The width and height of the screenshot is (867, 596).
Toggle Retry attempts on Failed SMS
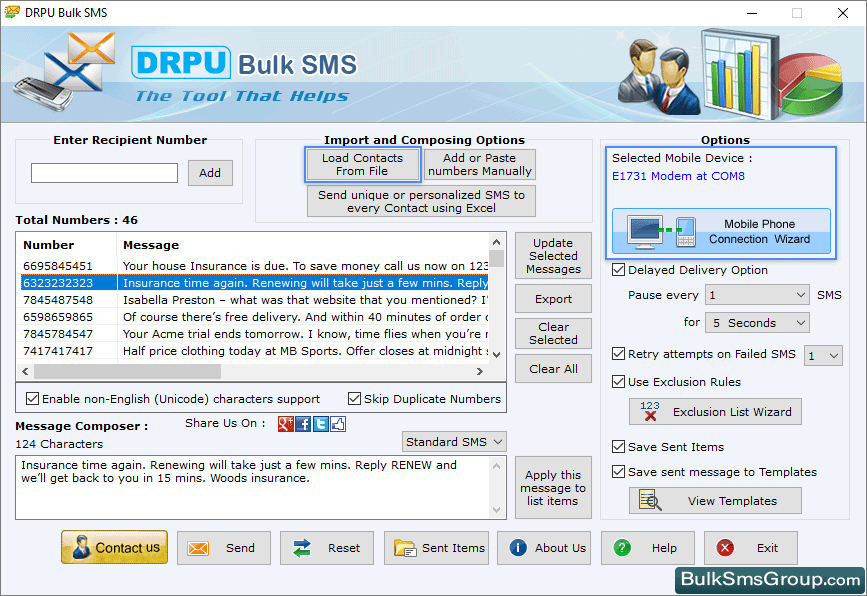(x=618, y=354)
